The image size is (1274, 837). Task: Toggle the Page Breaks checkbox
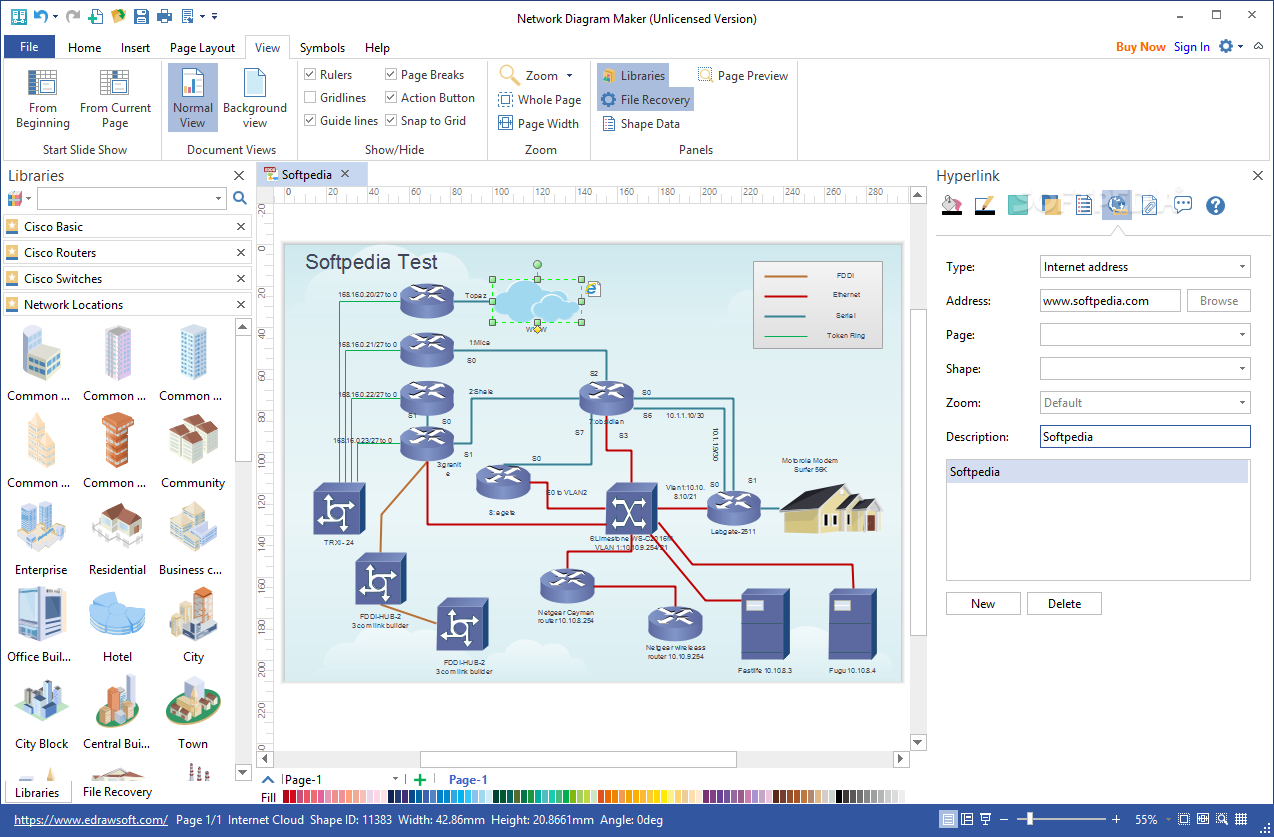[391, 75]
